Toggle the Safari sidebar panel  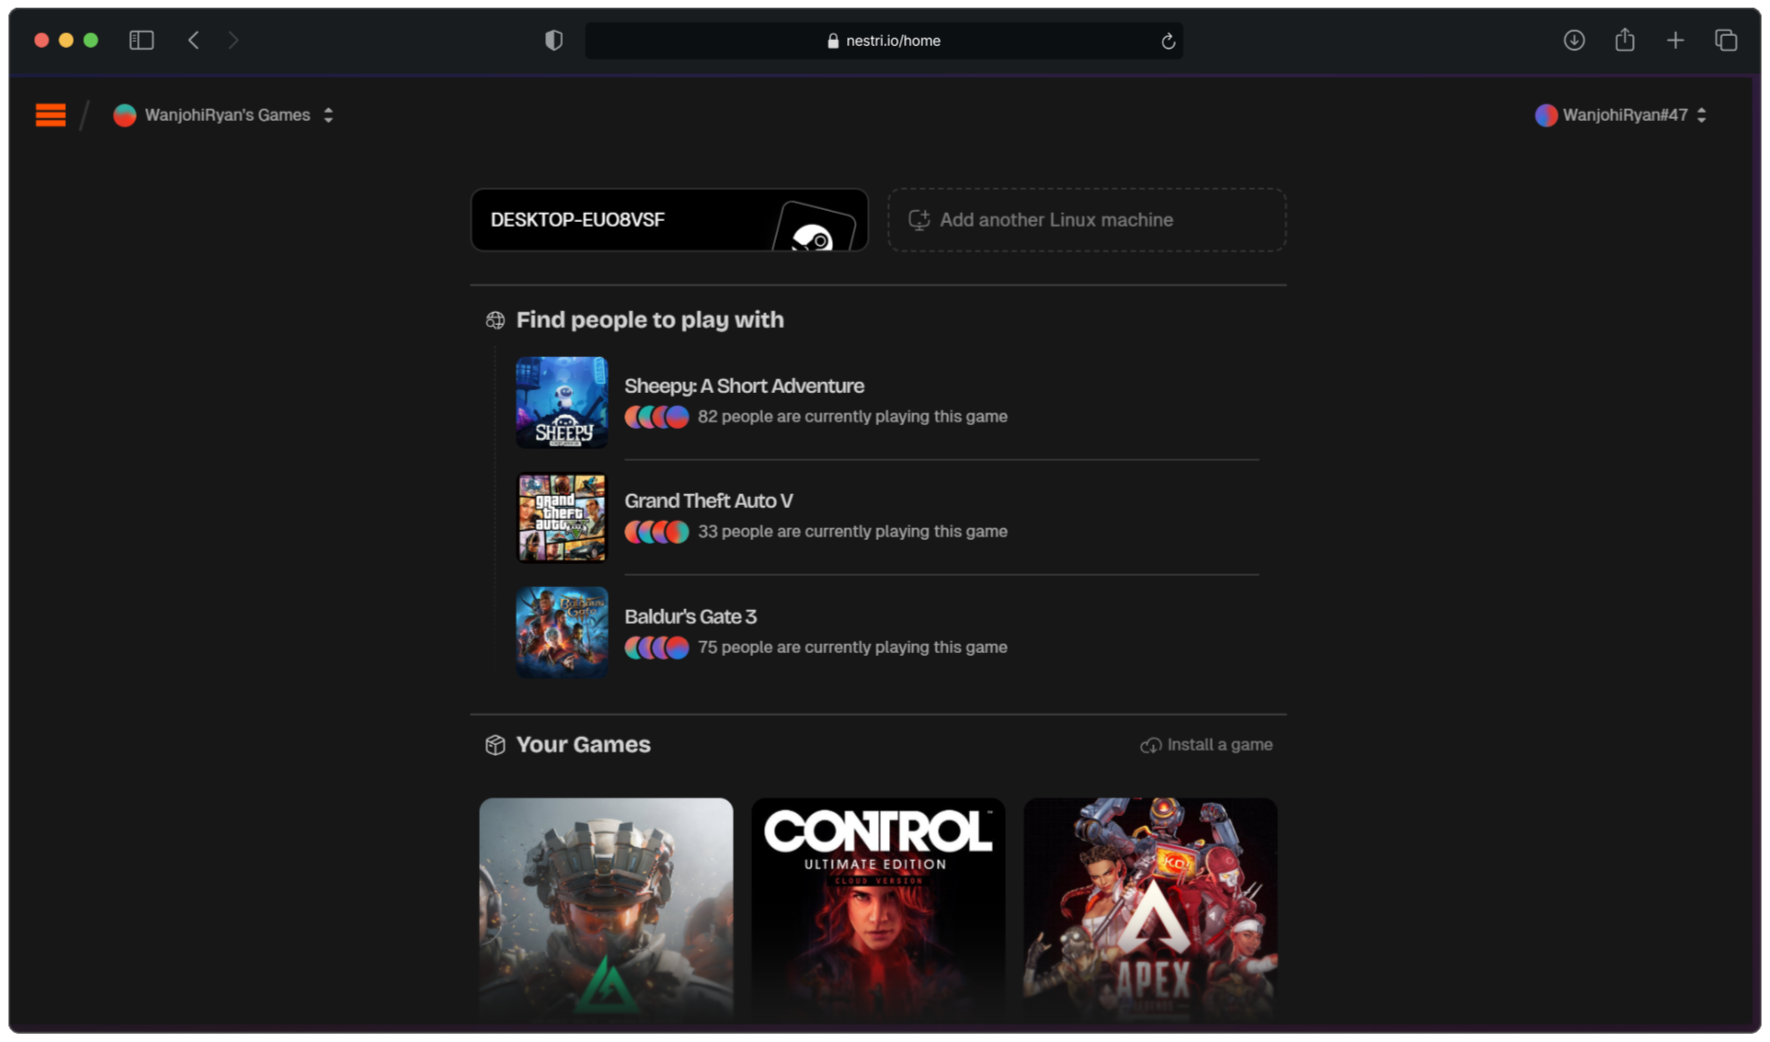141,40
